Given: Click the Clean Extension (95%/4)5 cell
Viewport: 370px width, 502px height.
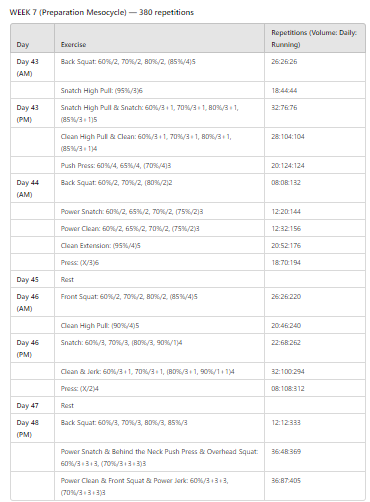Looking at the screenshot, I should click(x=160, y=245).
